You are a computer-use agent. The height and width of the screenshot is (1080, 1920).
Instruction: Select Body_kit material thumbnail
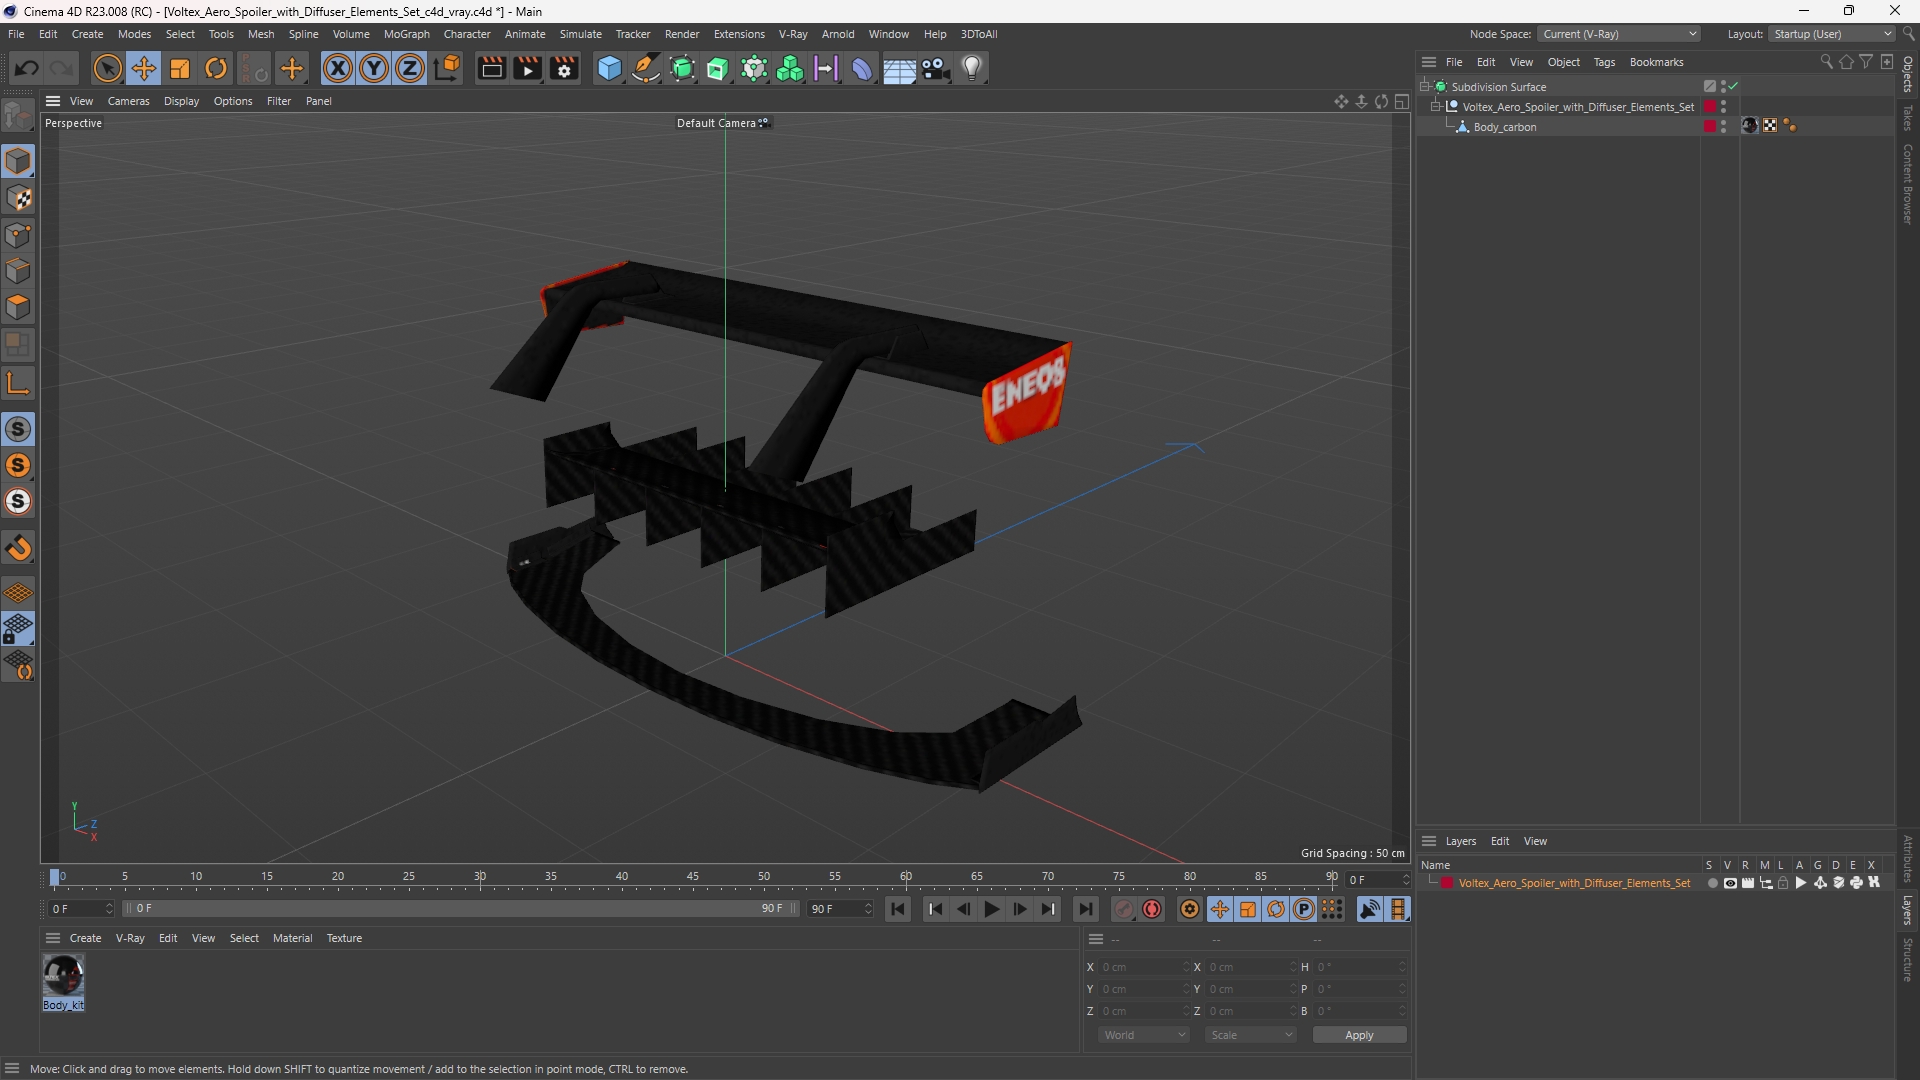(63, 976)
